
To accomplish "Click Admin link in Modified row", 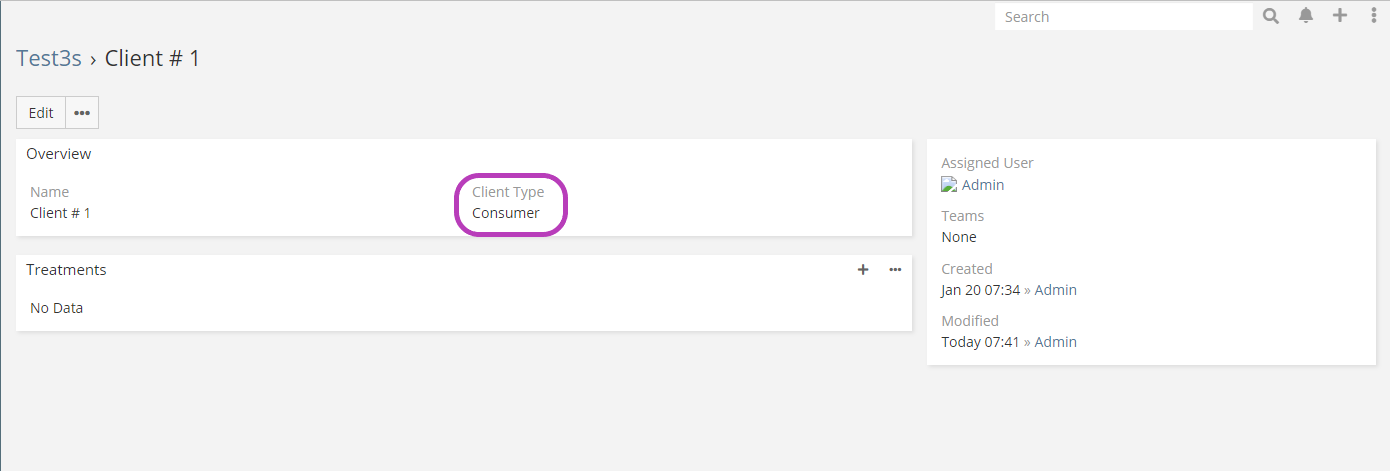I will pos(1055,342).
